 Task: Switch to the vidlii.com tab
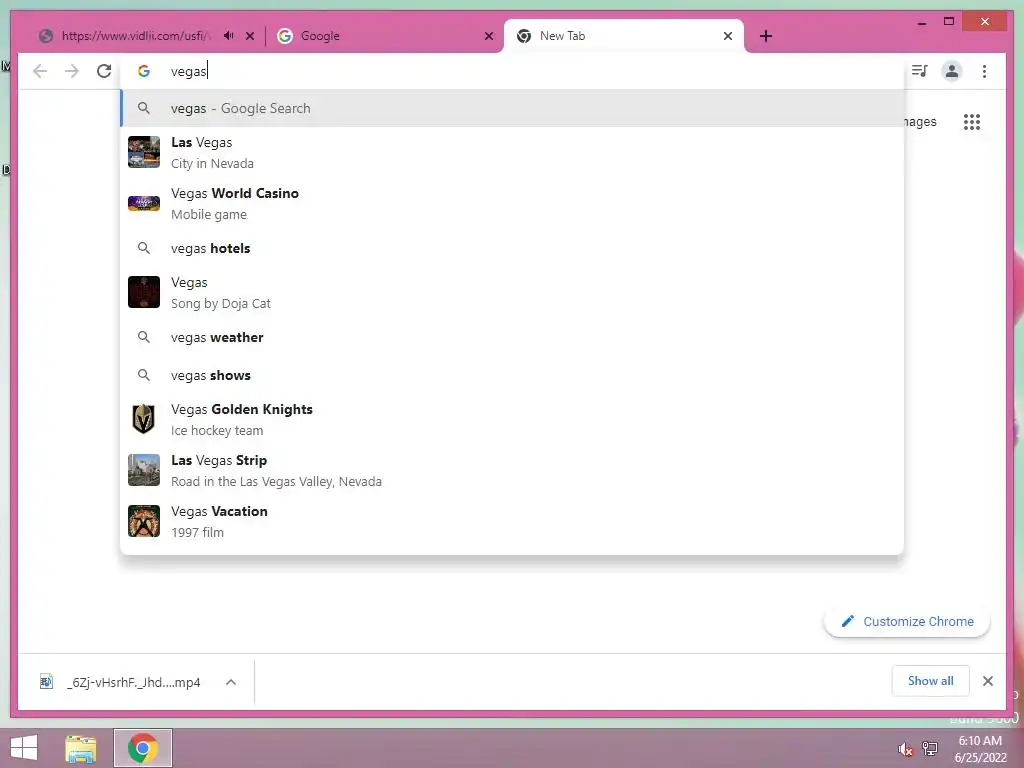click(x=136, y=36)
